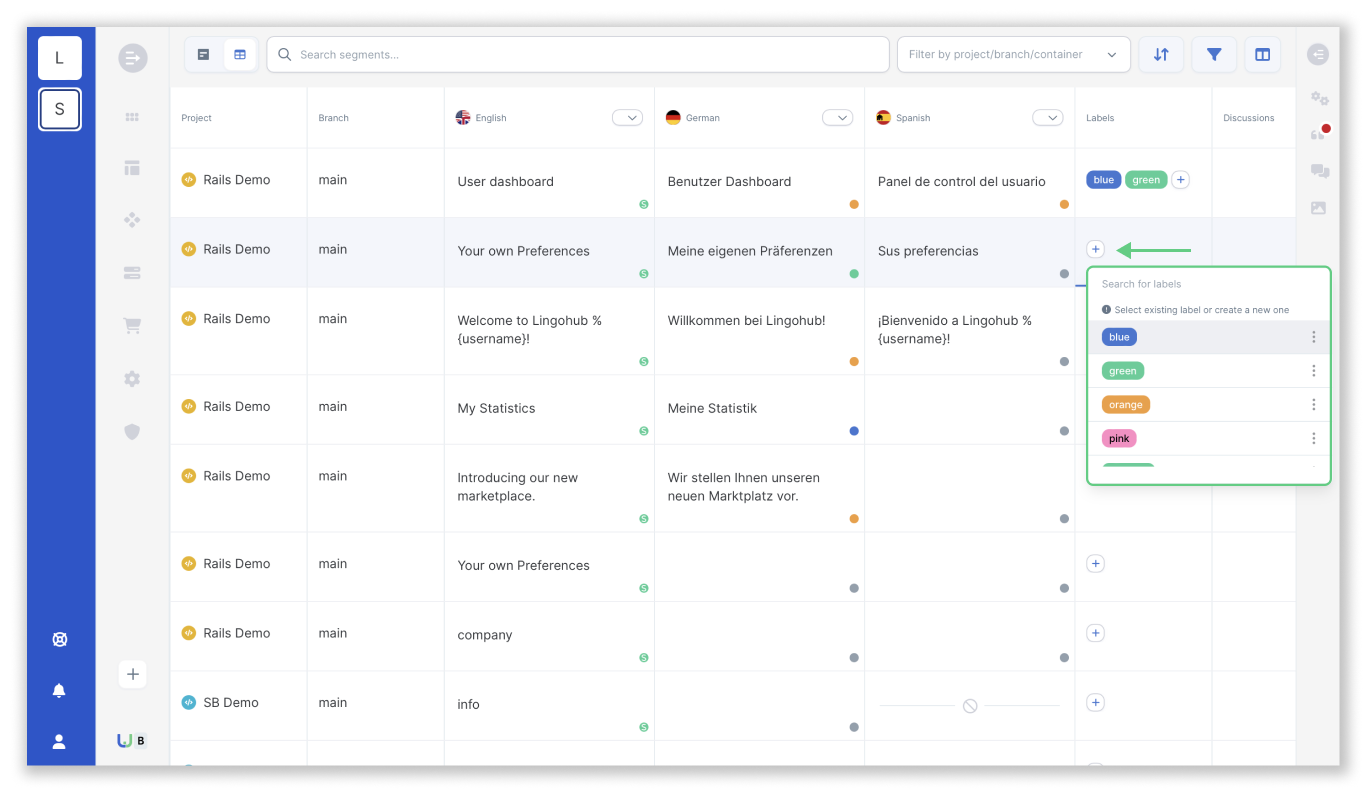Select the S workspace tile
The height and width of the screenshot is (792, 1367).
(59, 109)
